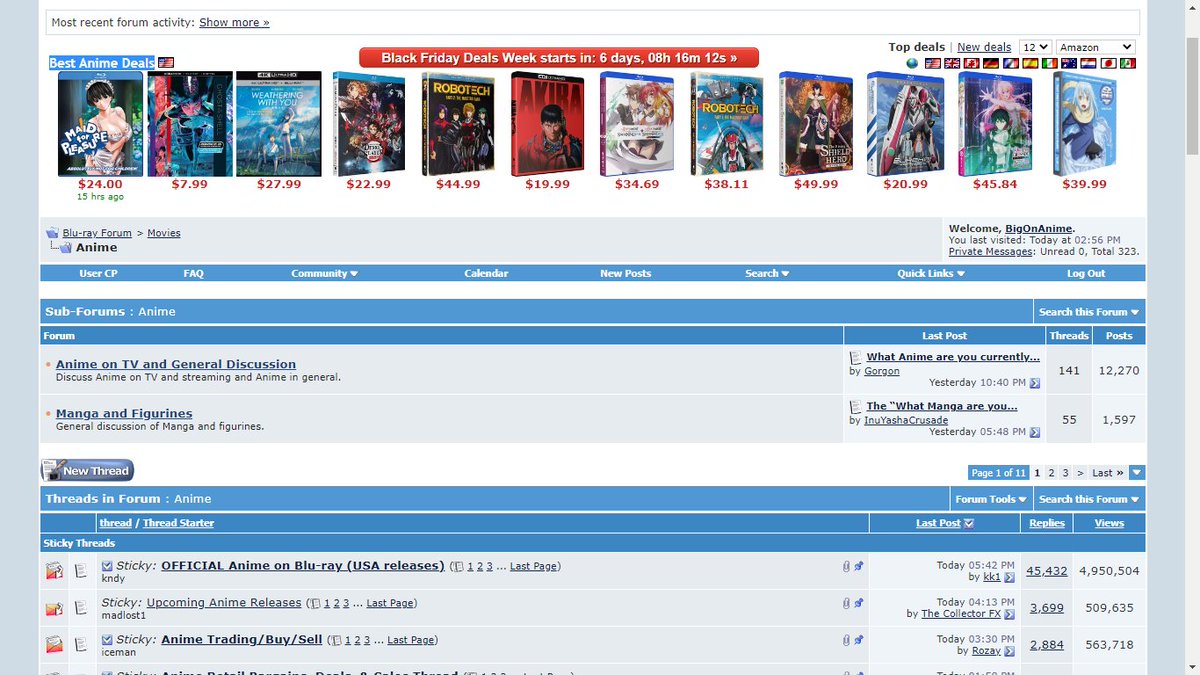Select the Australia flag in Top deals
Image resolution: width=1200 pixels, height=675 pixels.
point(1069,63)
